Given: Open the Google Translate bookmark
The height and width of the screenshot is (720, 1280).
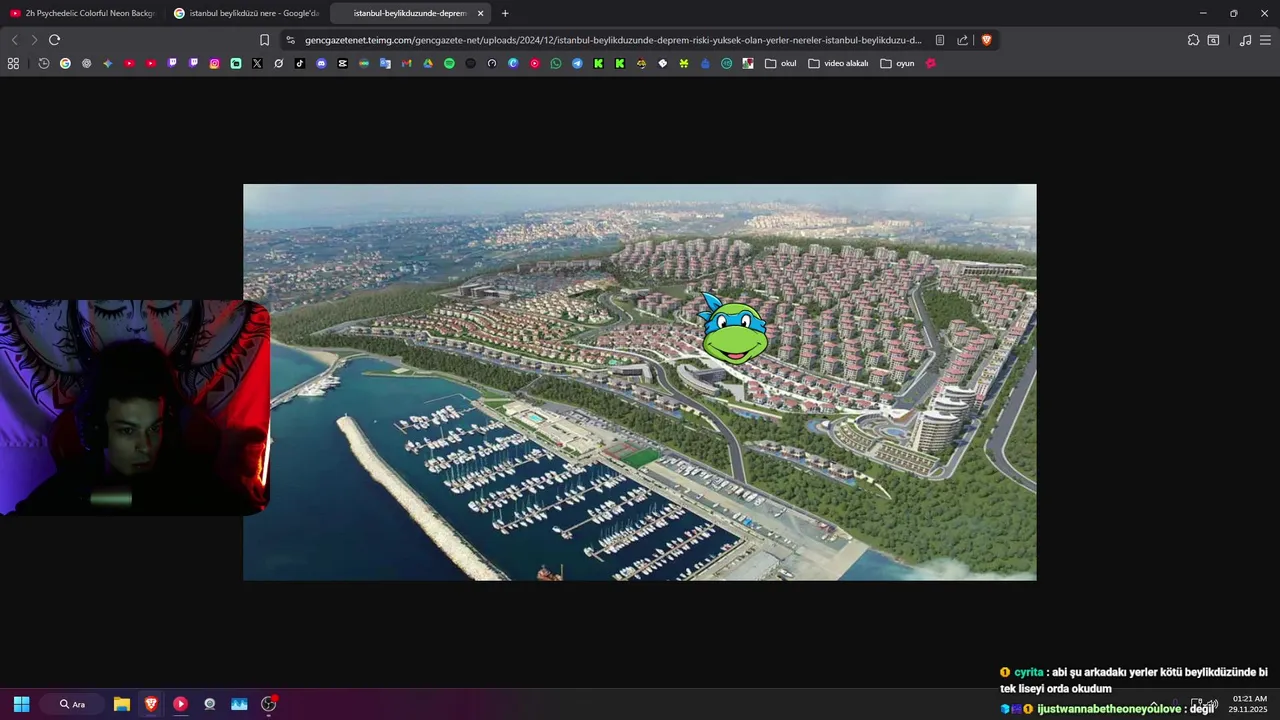Looking at the screenshot, I should point(385,63).
